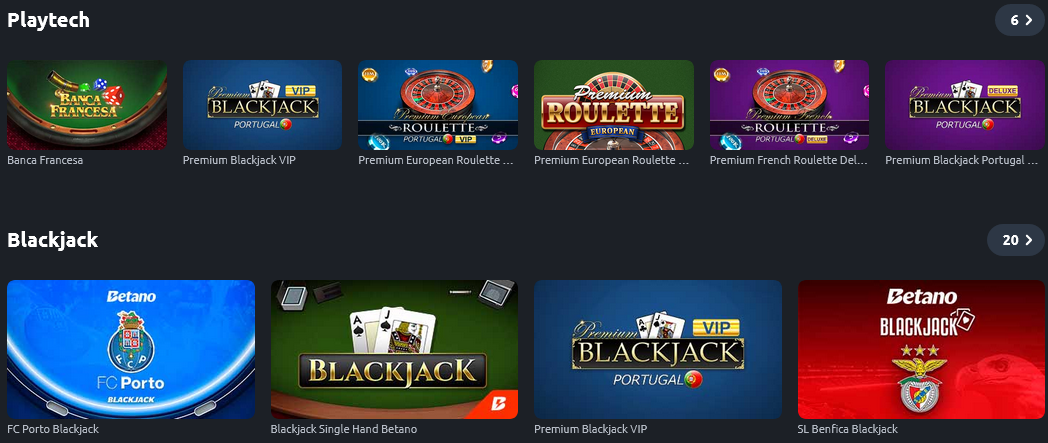1048x443 pixels.
Task: Open the FC Porto Blackjack game tile
Action: click(x=131, y=349)
